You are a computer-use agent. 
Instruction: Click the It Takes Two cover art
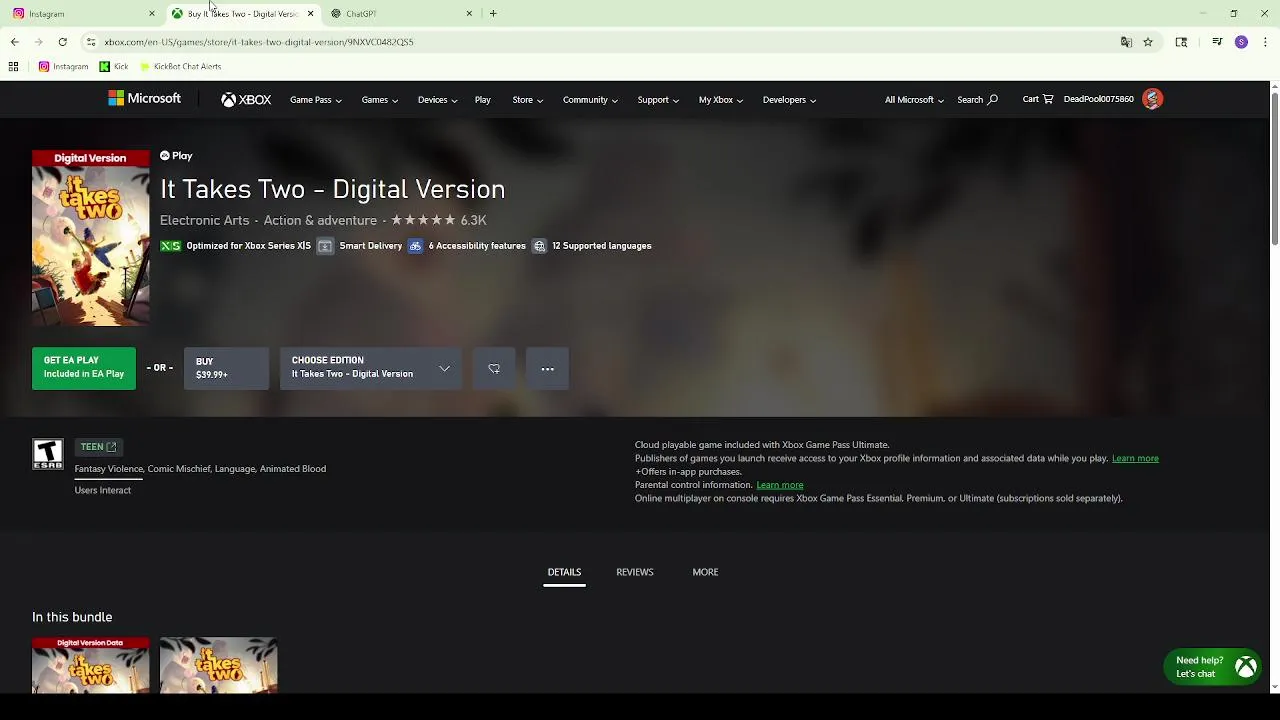(x=90, y=238)
